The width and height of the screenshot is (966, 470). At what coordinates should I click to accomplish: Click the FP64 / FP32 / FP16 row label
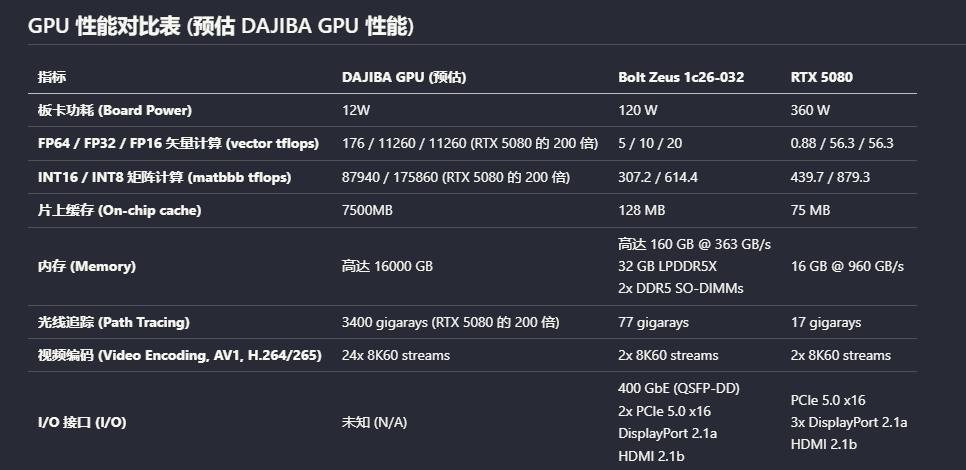point(178,144)
